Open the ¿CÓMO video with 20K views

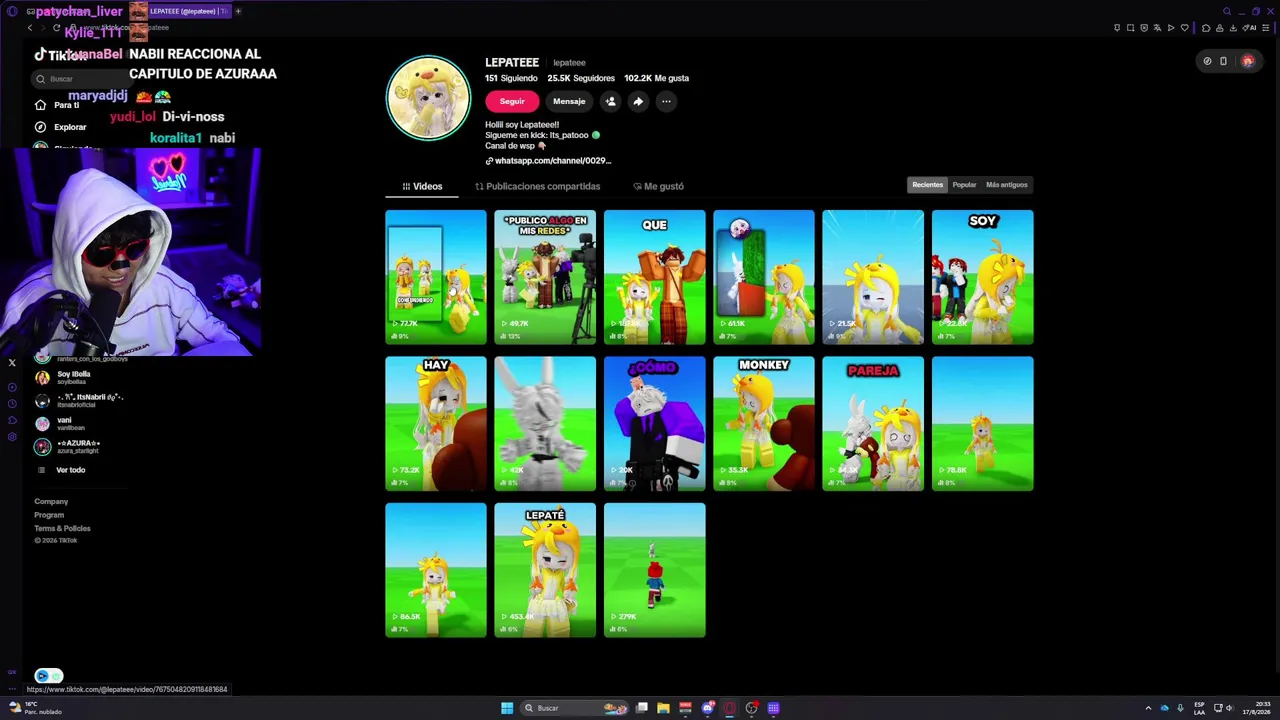[x=654, y=424]
